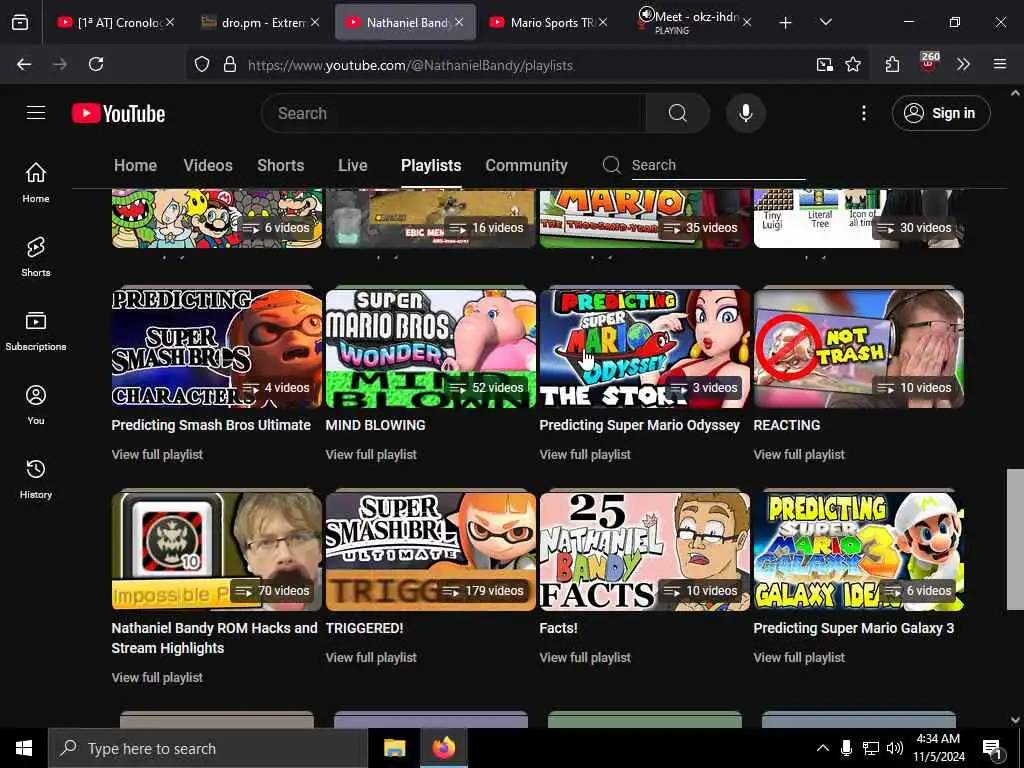Switch to channel Community tab
Image resolution: width=1024 pixels, height=768 pixels.
click(x=526, y=165)
